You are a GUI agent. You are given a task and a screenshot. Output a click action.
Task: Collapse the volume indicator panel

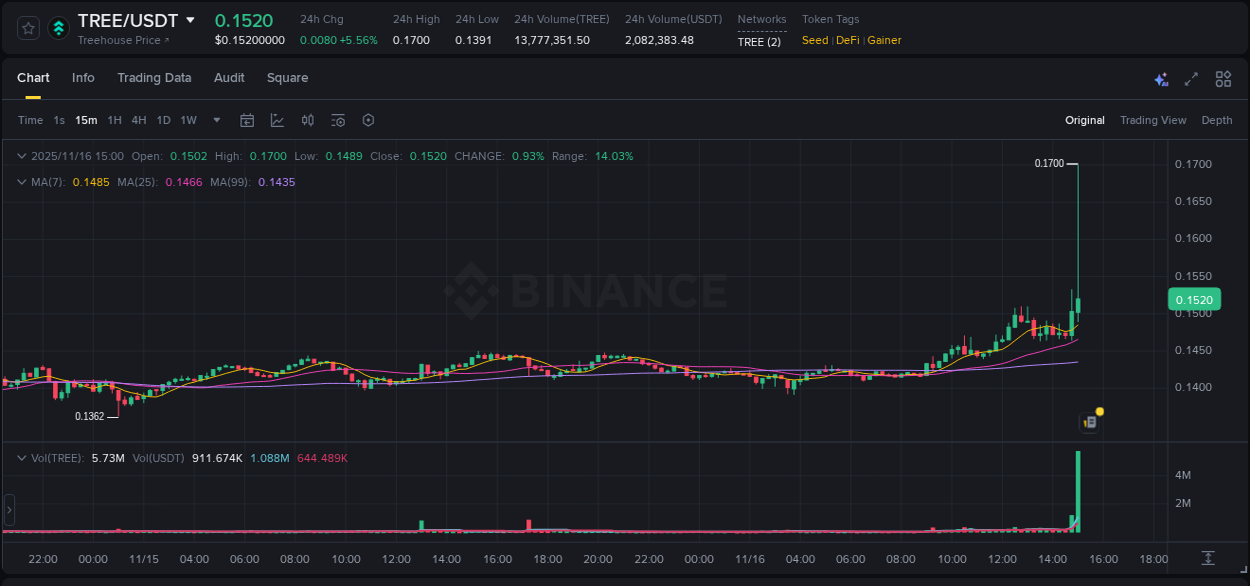tap(22, 456)
